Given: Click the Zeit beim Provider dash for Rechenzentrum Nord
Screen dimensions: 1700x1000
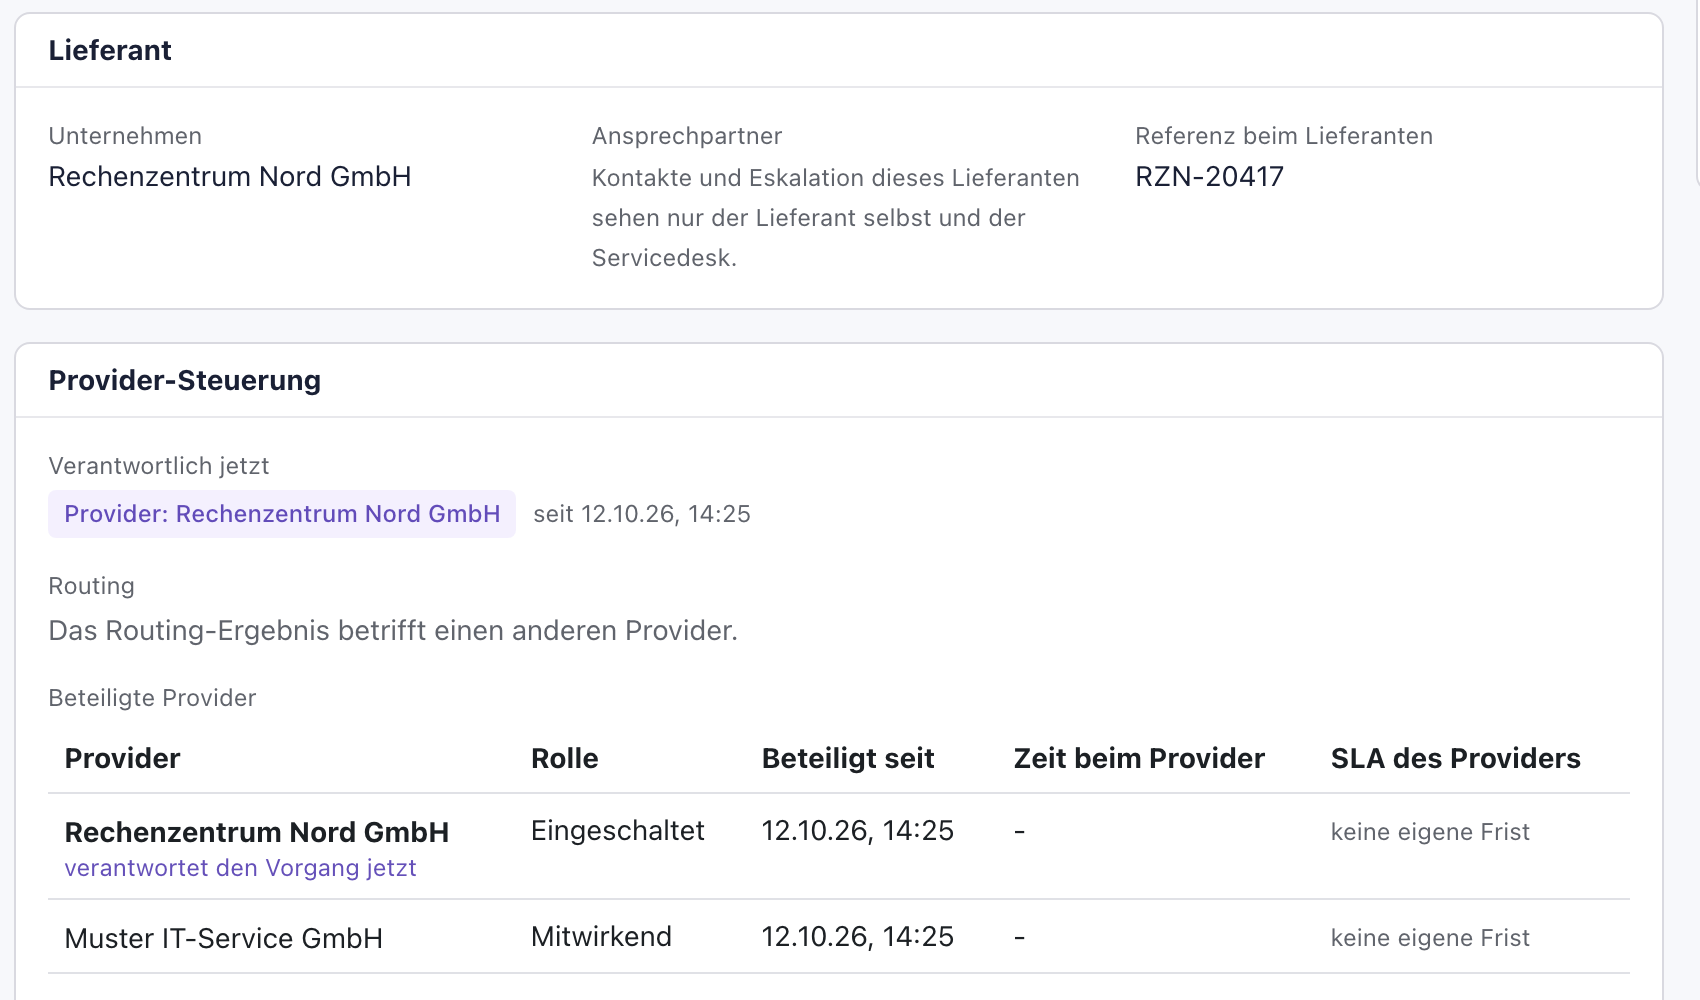Looking at the screenshot, I should point(1019,831).
